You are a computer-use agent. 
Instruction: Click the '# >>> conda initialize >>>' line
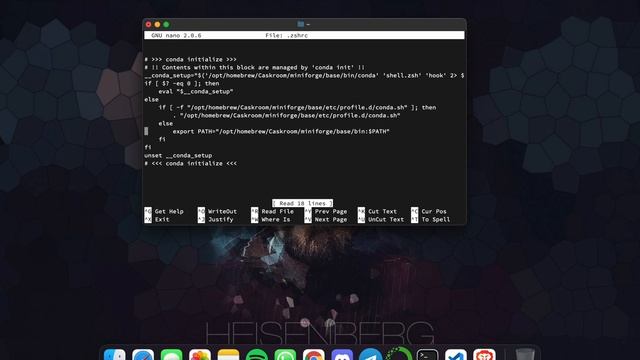coord(191,60)
